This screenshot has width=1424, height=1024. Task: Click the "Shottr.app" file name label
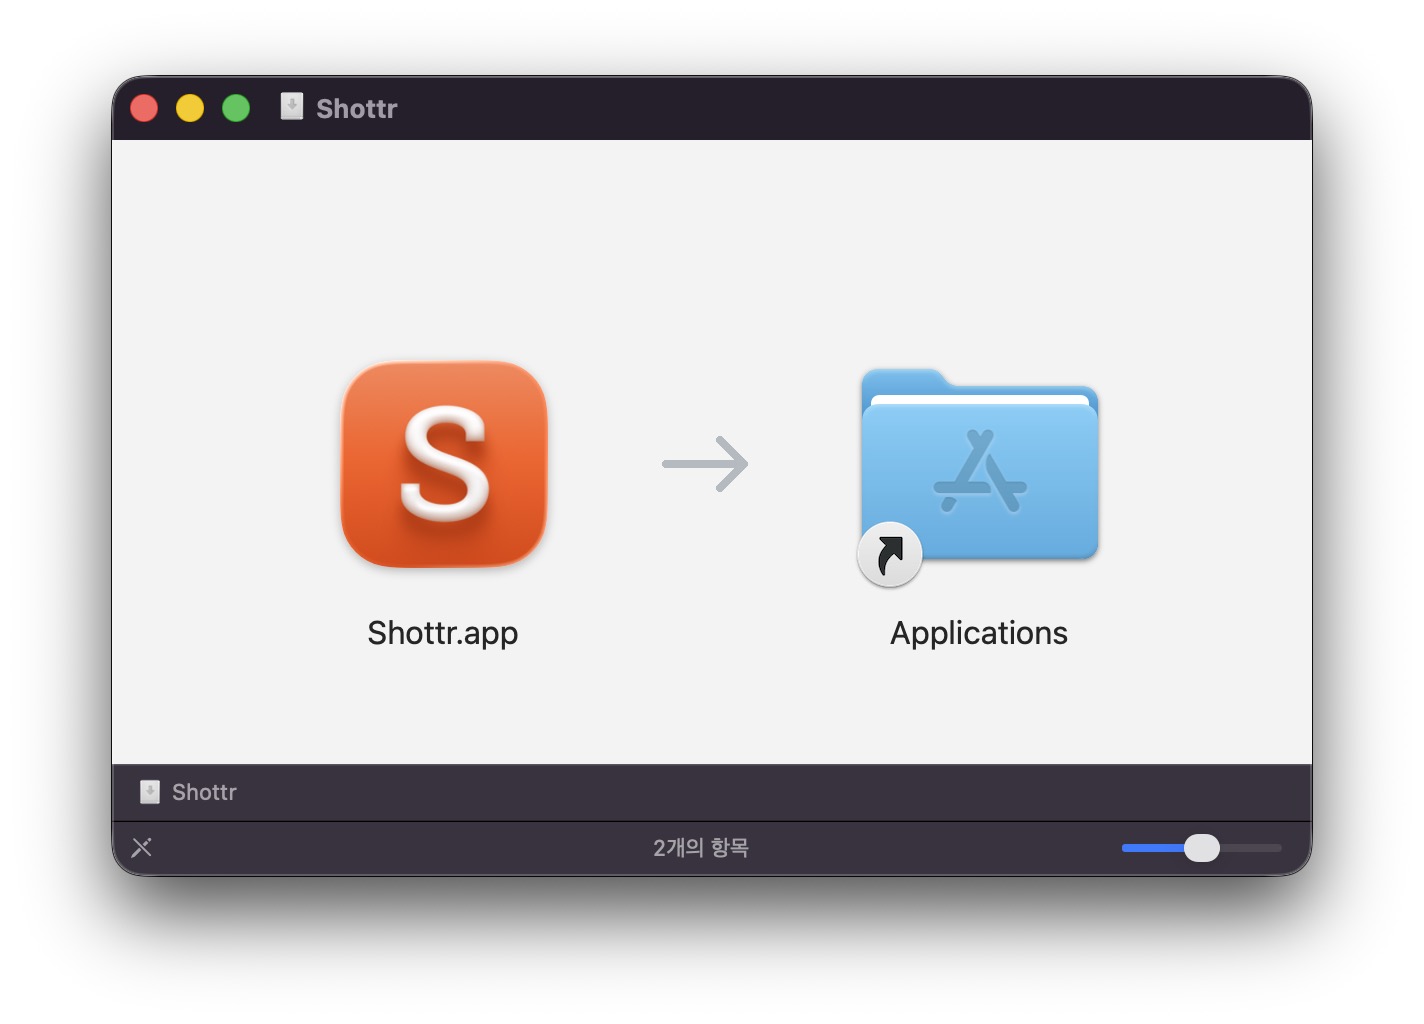(x=443, y=633)
